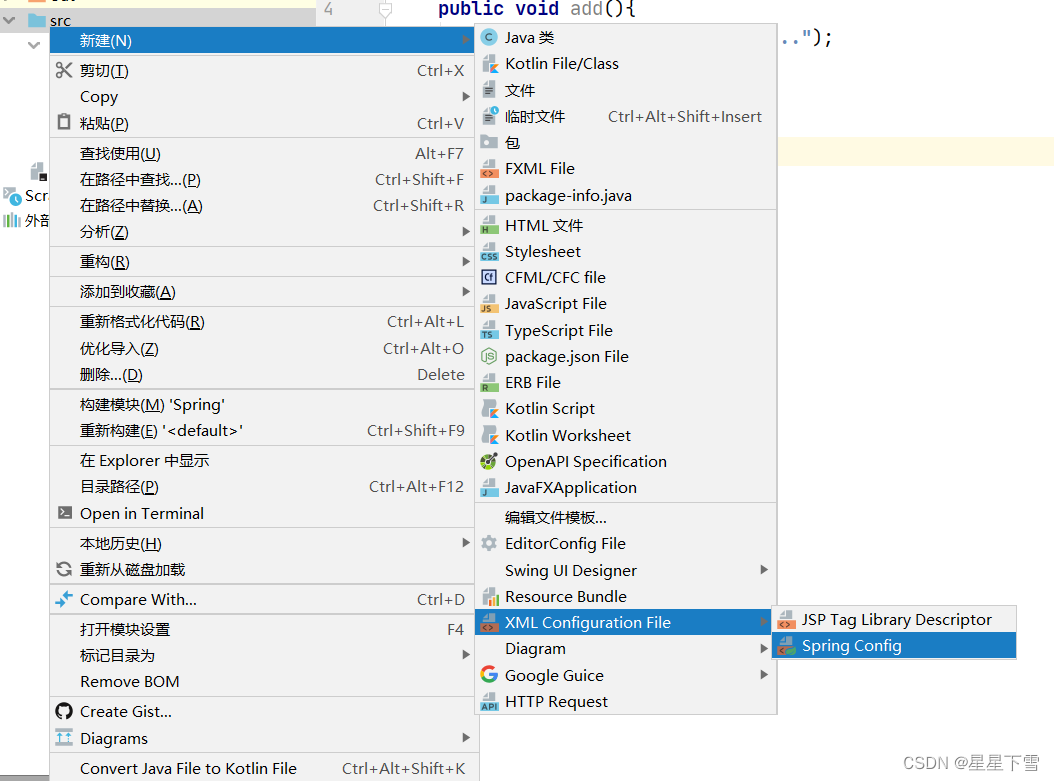This screenshot has height=781, width=1054.
Task: Expand the 分析(Z) submenu arrow
Action: 466,231
